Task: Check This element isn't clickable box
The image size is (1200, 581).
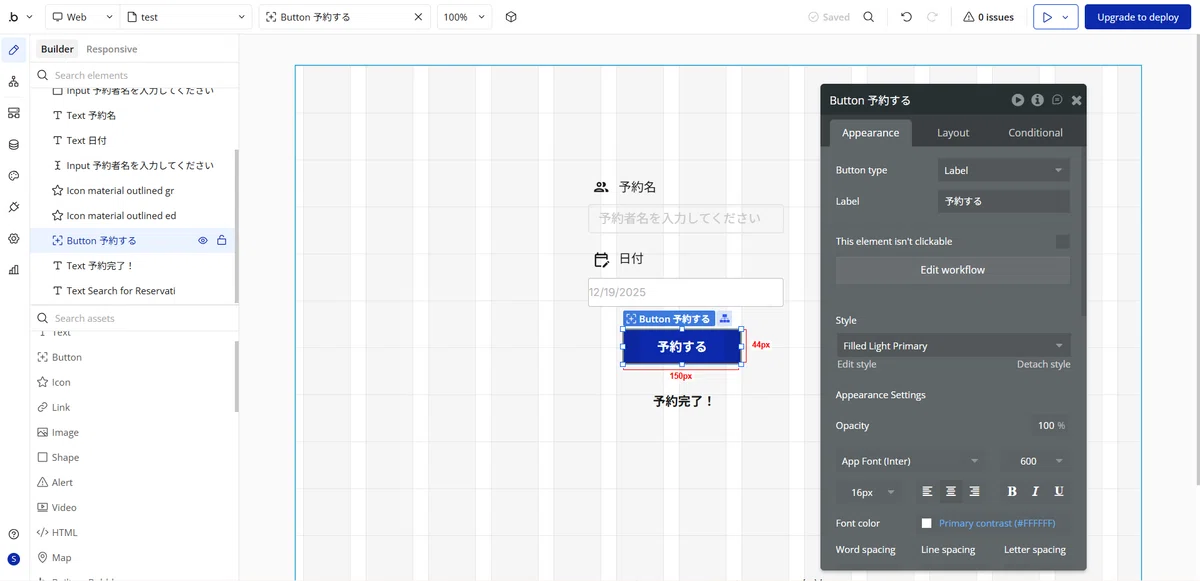Action: [x=1062, y=241]
